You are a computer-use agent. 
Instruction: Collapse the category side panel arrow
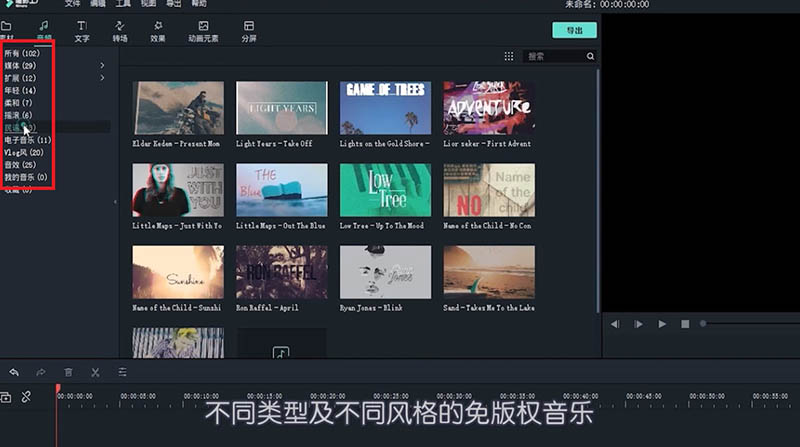point(115,202)
